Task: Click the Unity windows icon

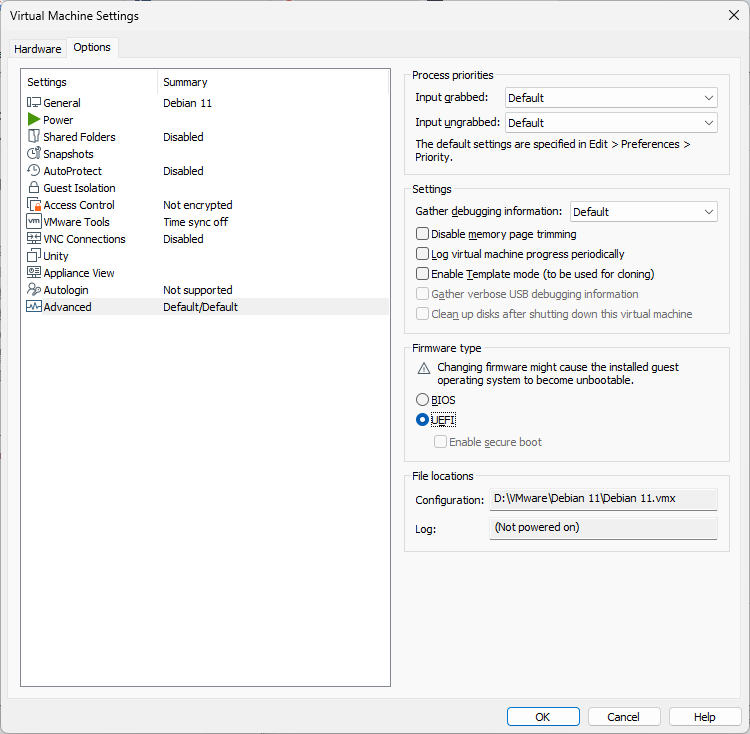Action: tap(33, 255)
